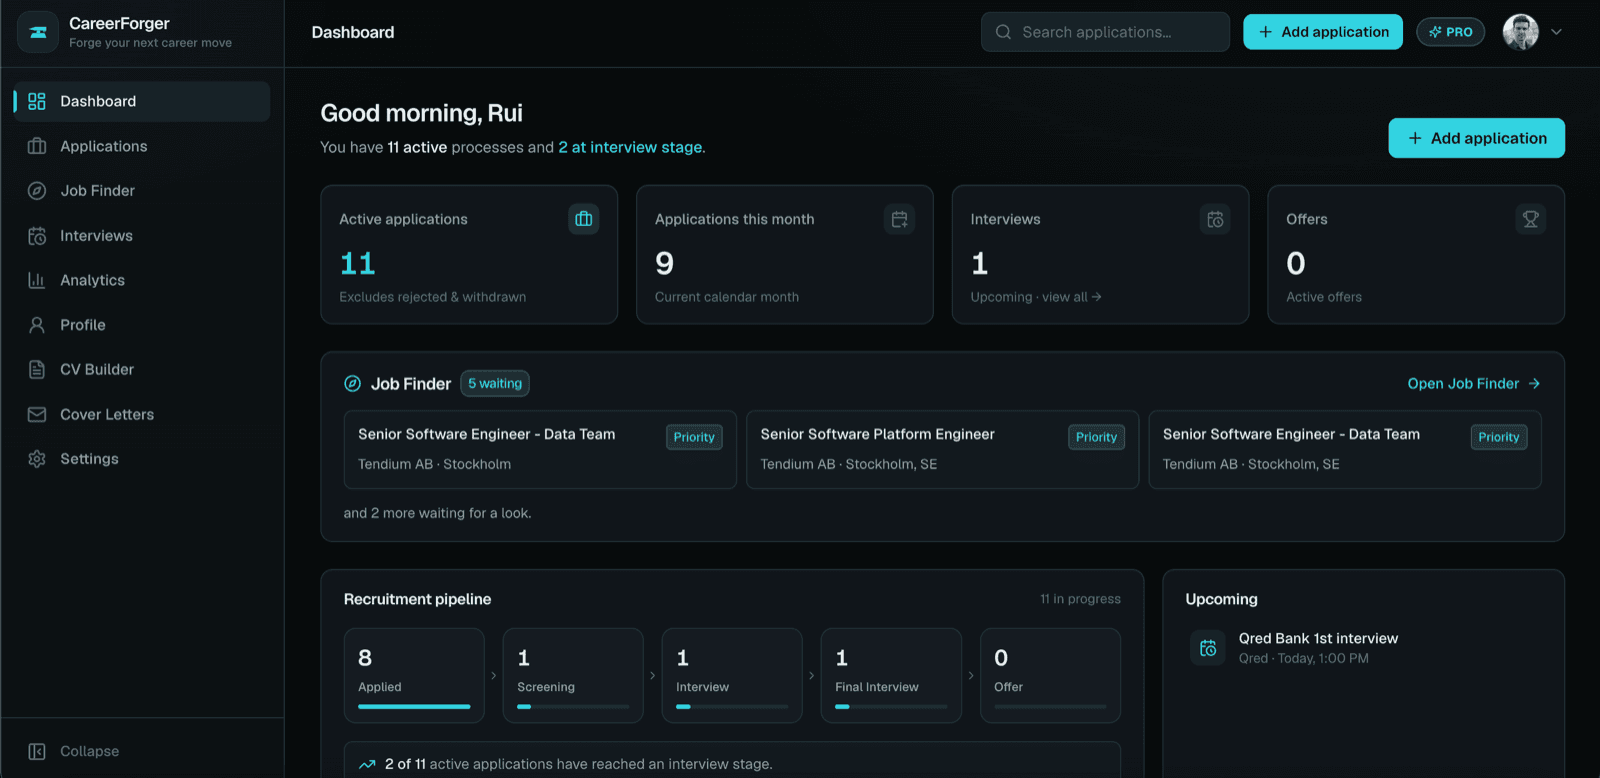Click 'Upcoming · view all' link on Interviews card
This screenshot has width=1600, height=778.
[x=1036, y=297]
